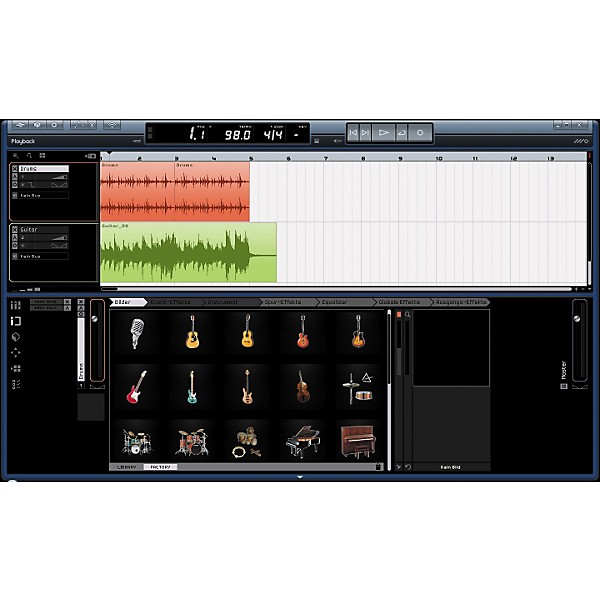Viewport: 600px width, 600px height.
Task: Switch to the Library button
Action: pos(127,467)
